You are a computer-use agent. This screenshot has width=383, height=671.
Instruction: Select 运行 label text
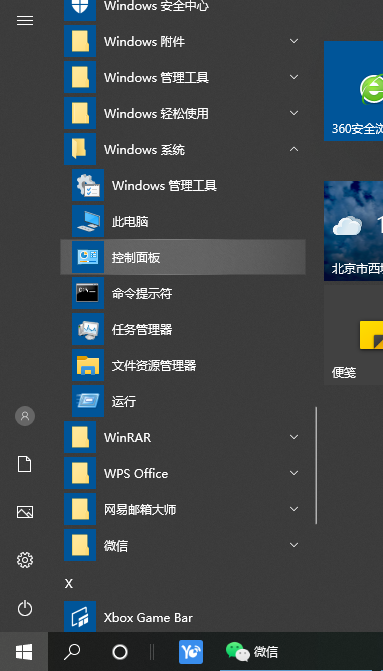coord(124,401)
